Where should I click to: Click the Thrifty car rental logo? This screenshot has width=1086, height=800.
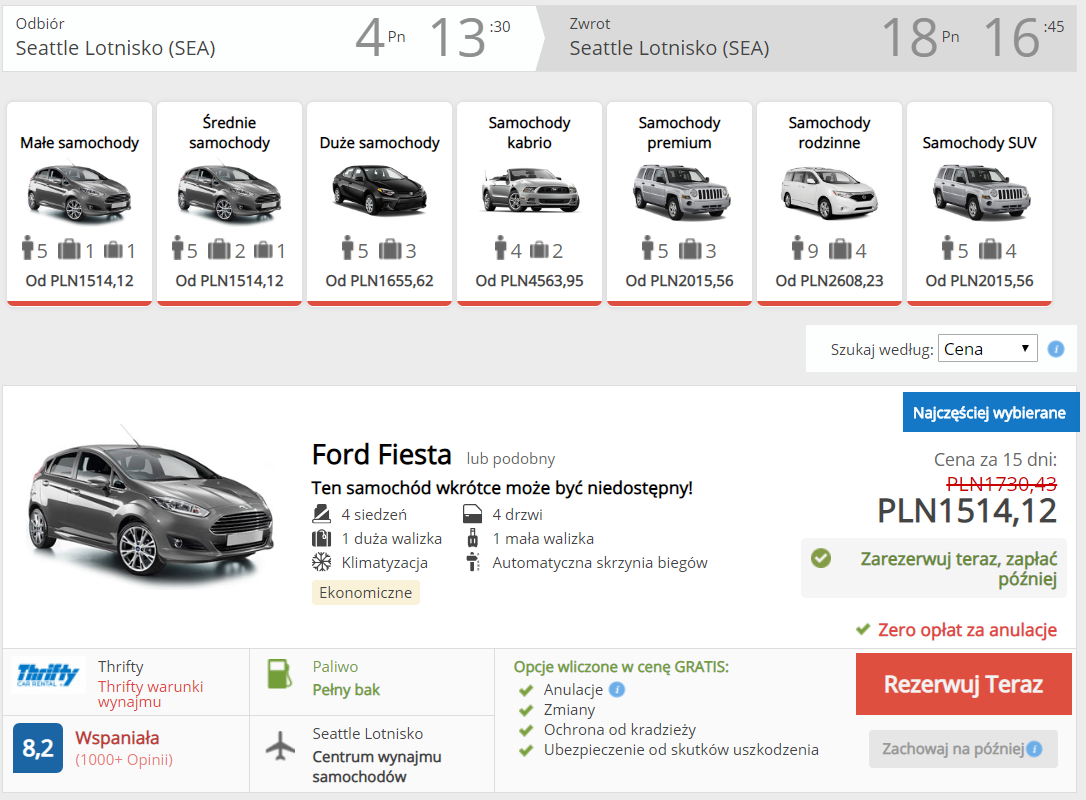coord(48,674)
